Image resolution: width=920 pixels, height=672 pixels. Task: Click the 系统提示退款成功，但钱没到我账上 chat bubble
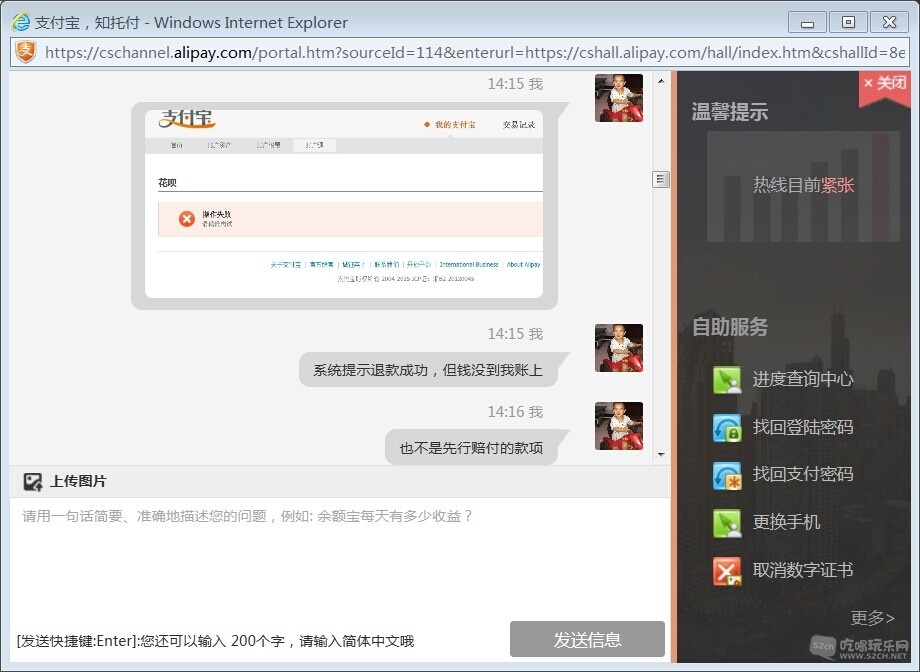[428, 370]
